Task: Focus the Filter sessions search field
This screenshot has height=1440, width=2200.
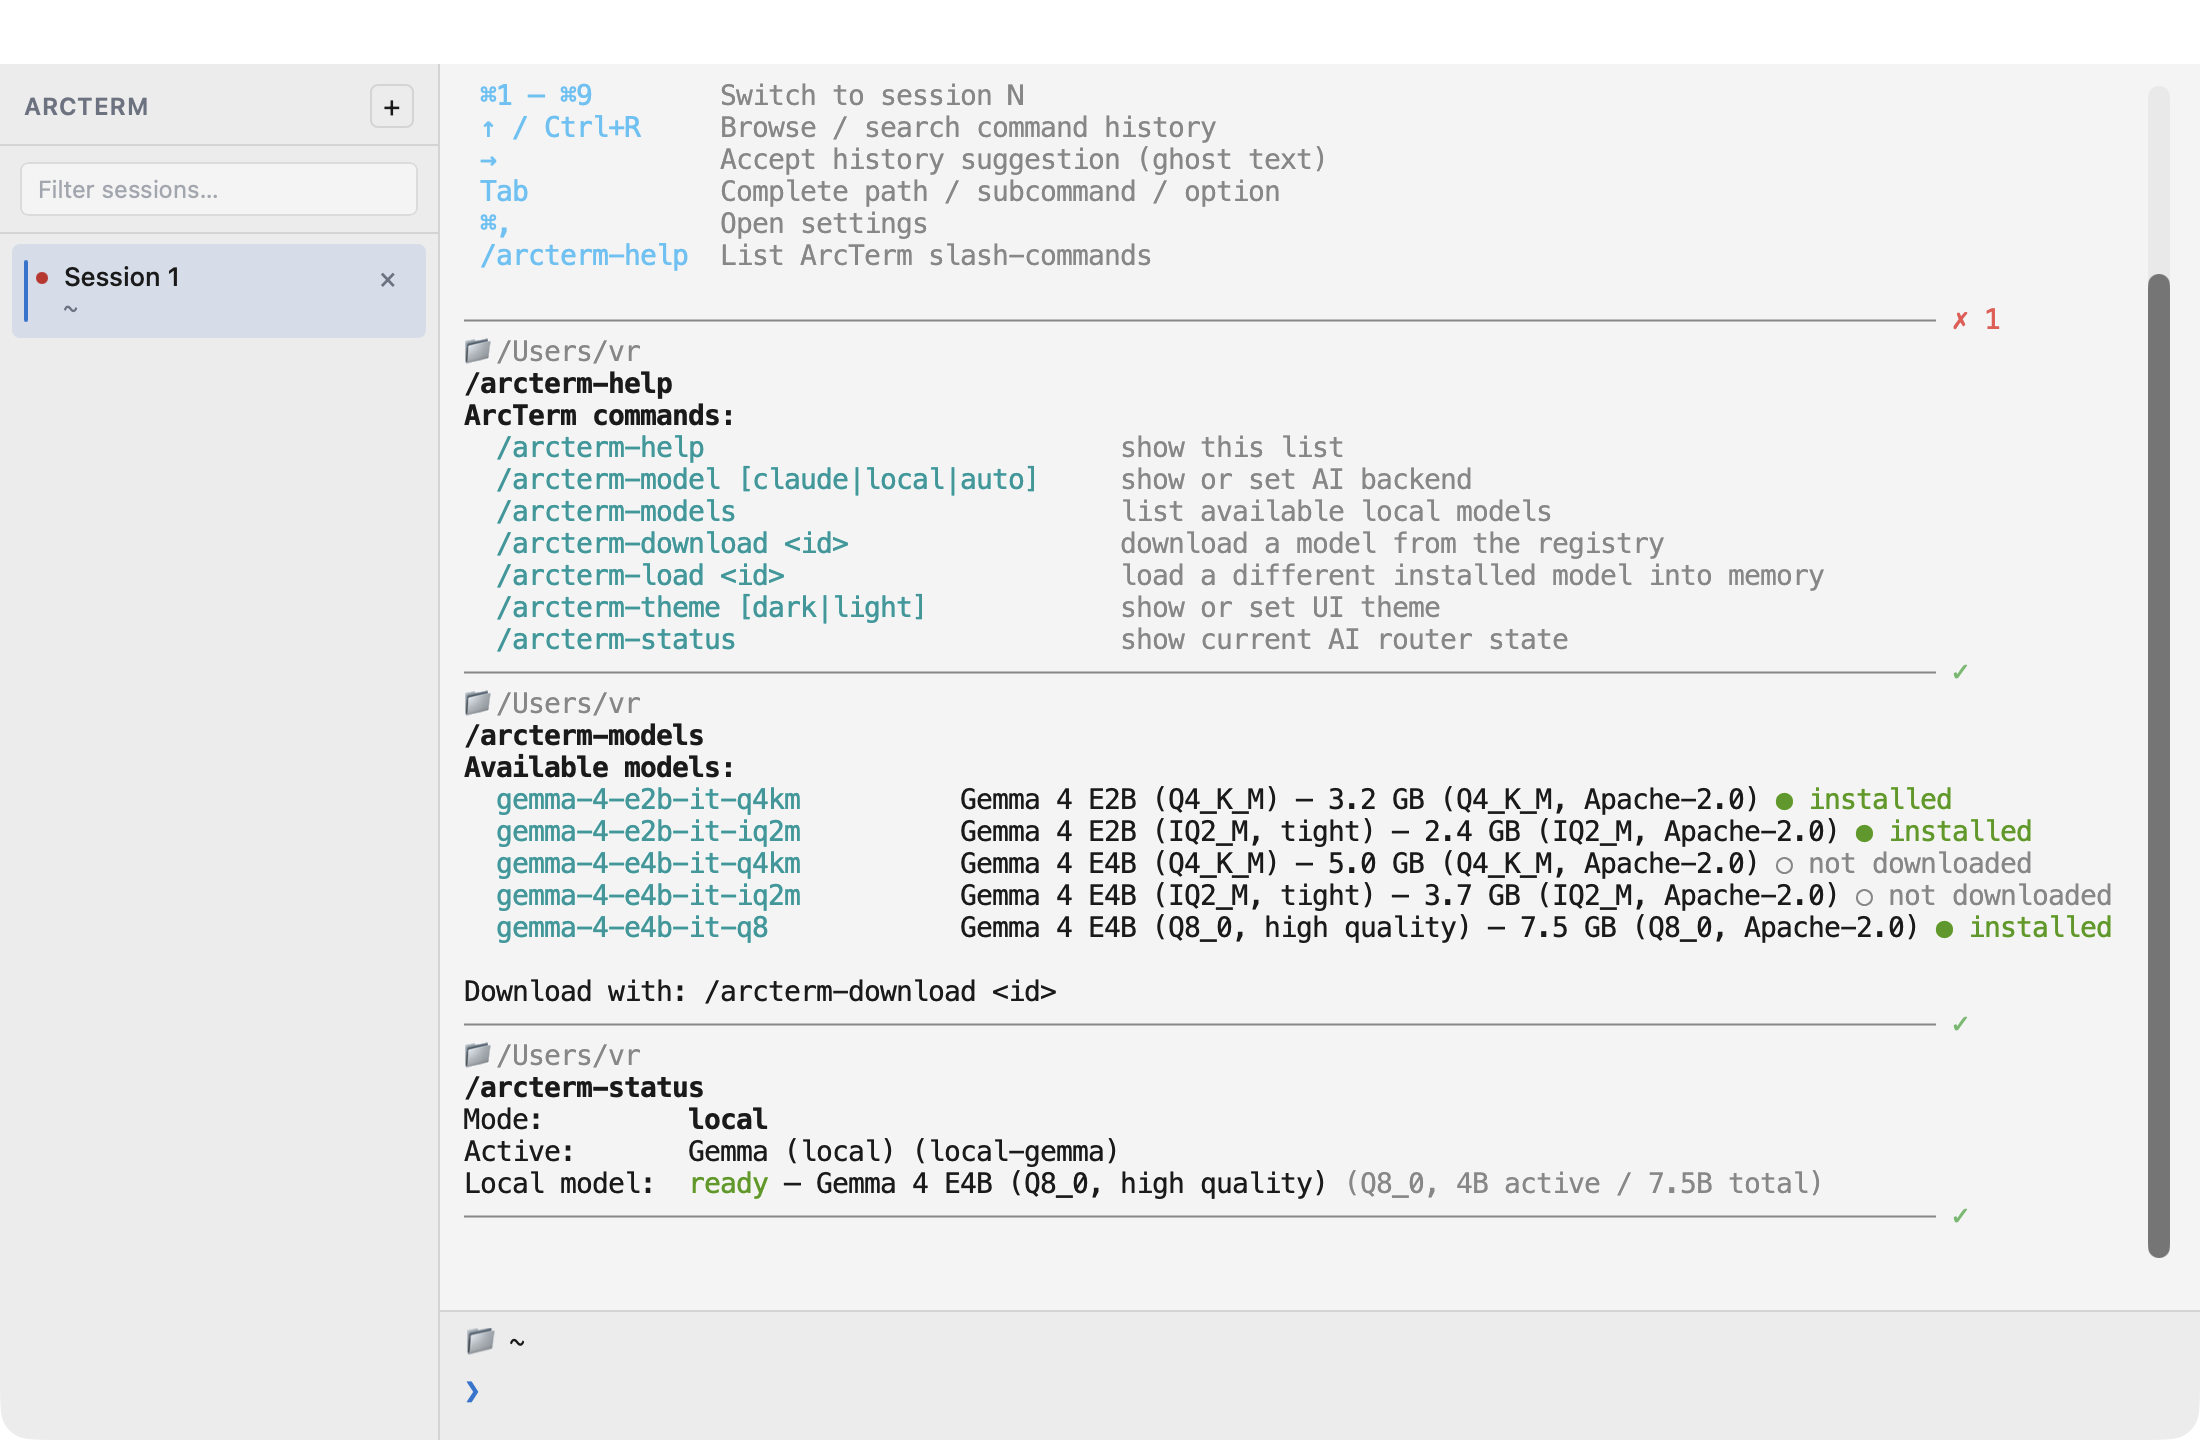Action: pyautogui.click(x=219, y=189)
